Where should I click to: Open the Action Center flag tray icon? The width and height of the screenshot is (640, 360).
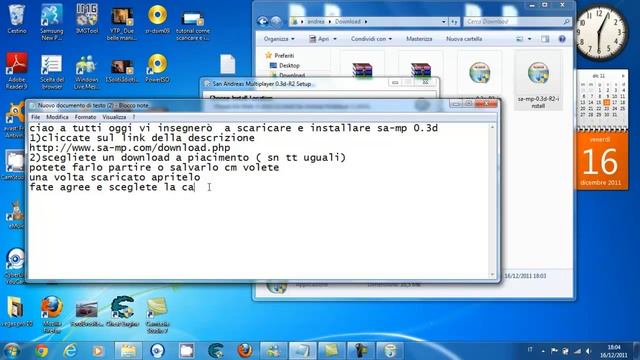click(x=554, y=351)
